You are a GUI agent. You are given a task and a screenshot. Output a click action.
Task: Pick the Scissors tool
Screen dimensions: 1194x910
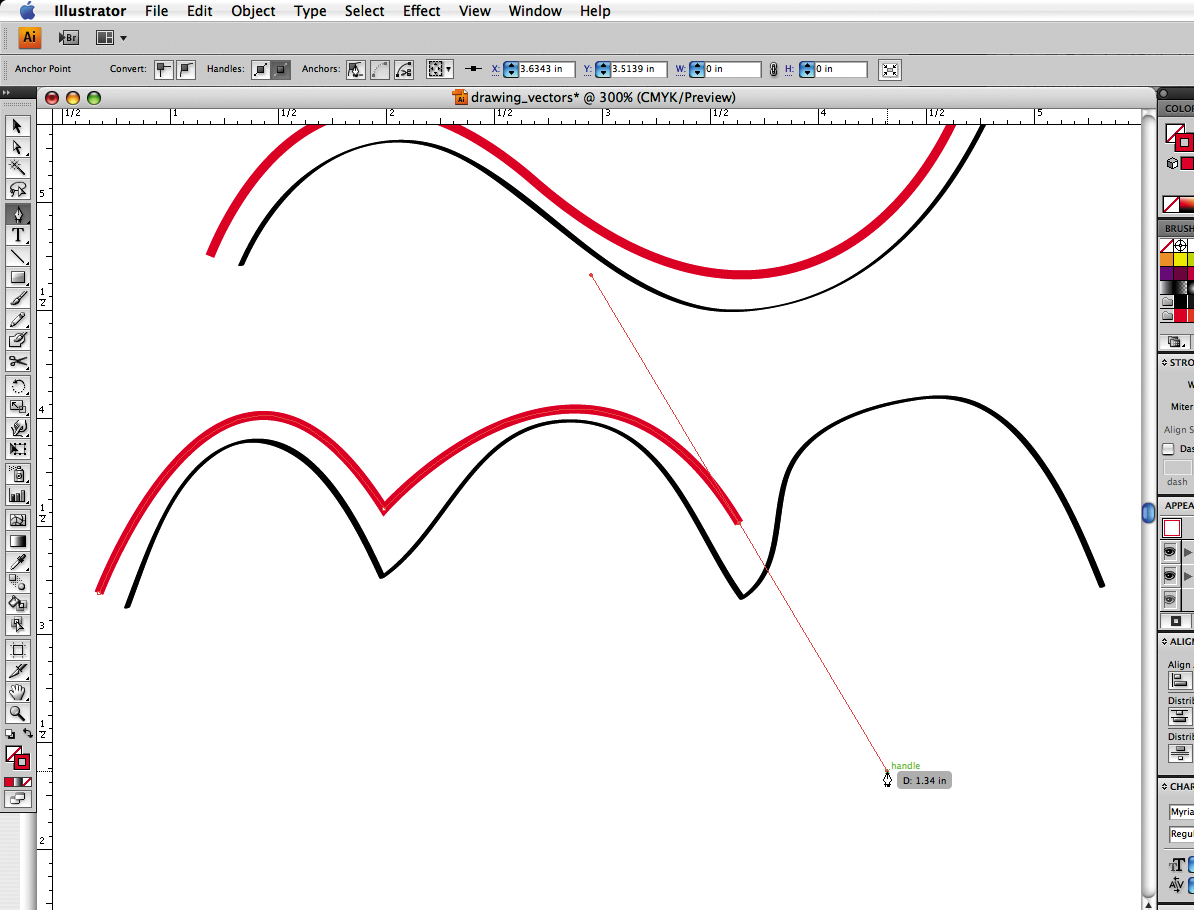(x=18, y=362)
